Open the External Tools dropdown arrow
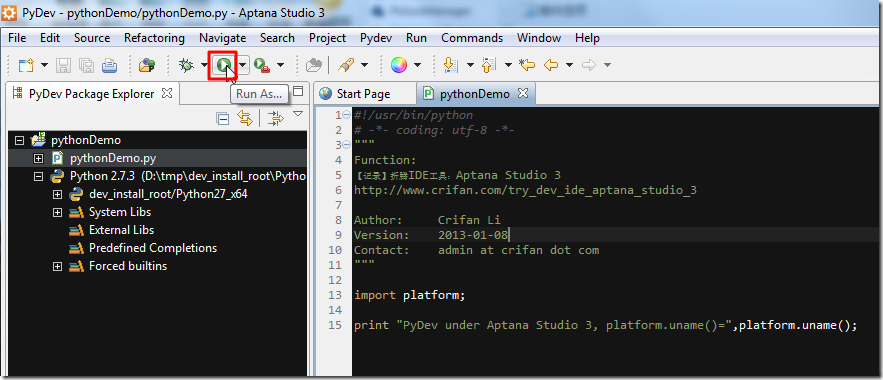This screenshot has height=380, width=883. coord(280,65)
